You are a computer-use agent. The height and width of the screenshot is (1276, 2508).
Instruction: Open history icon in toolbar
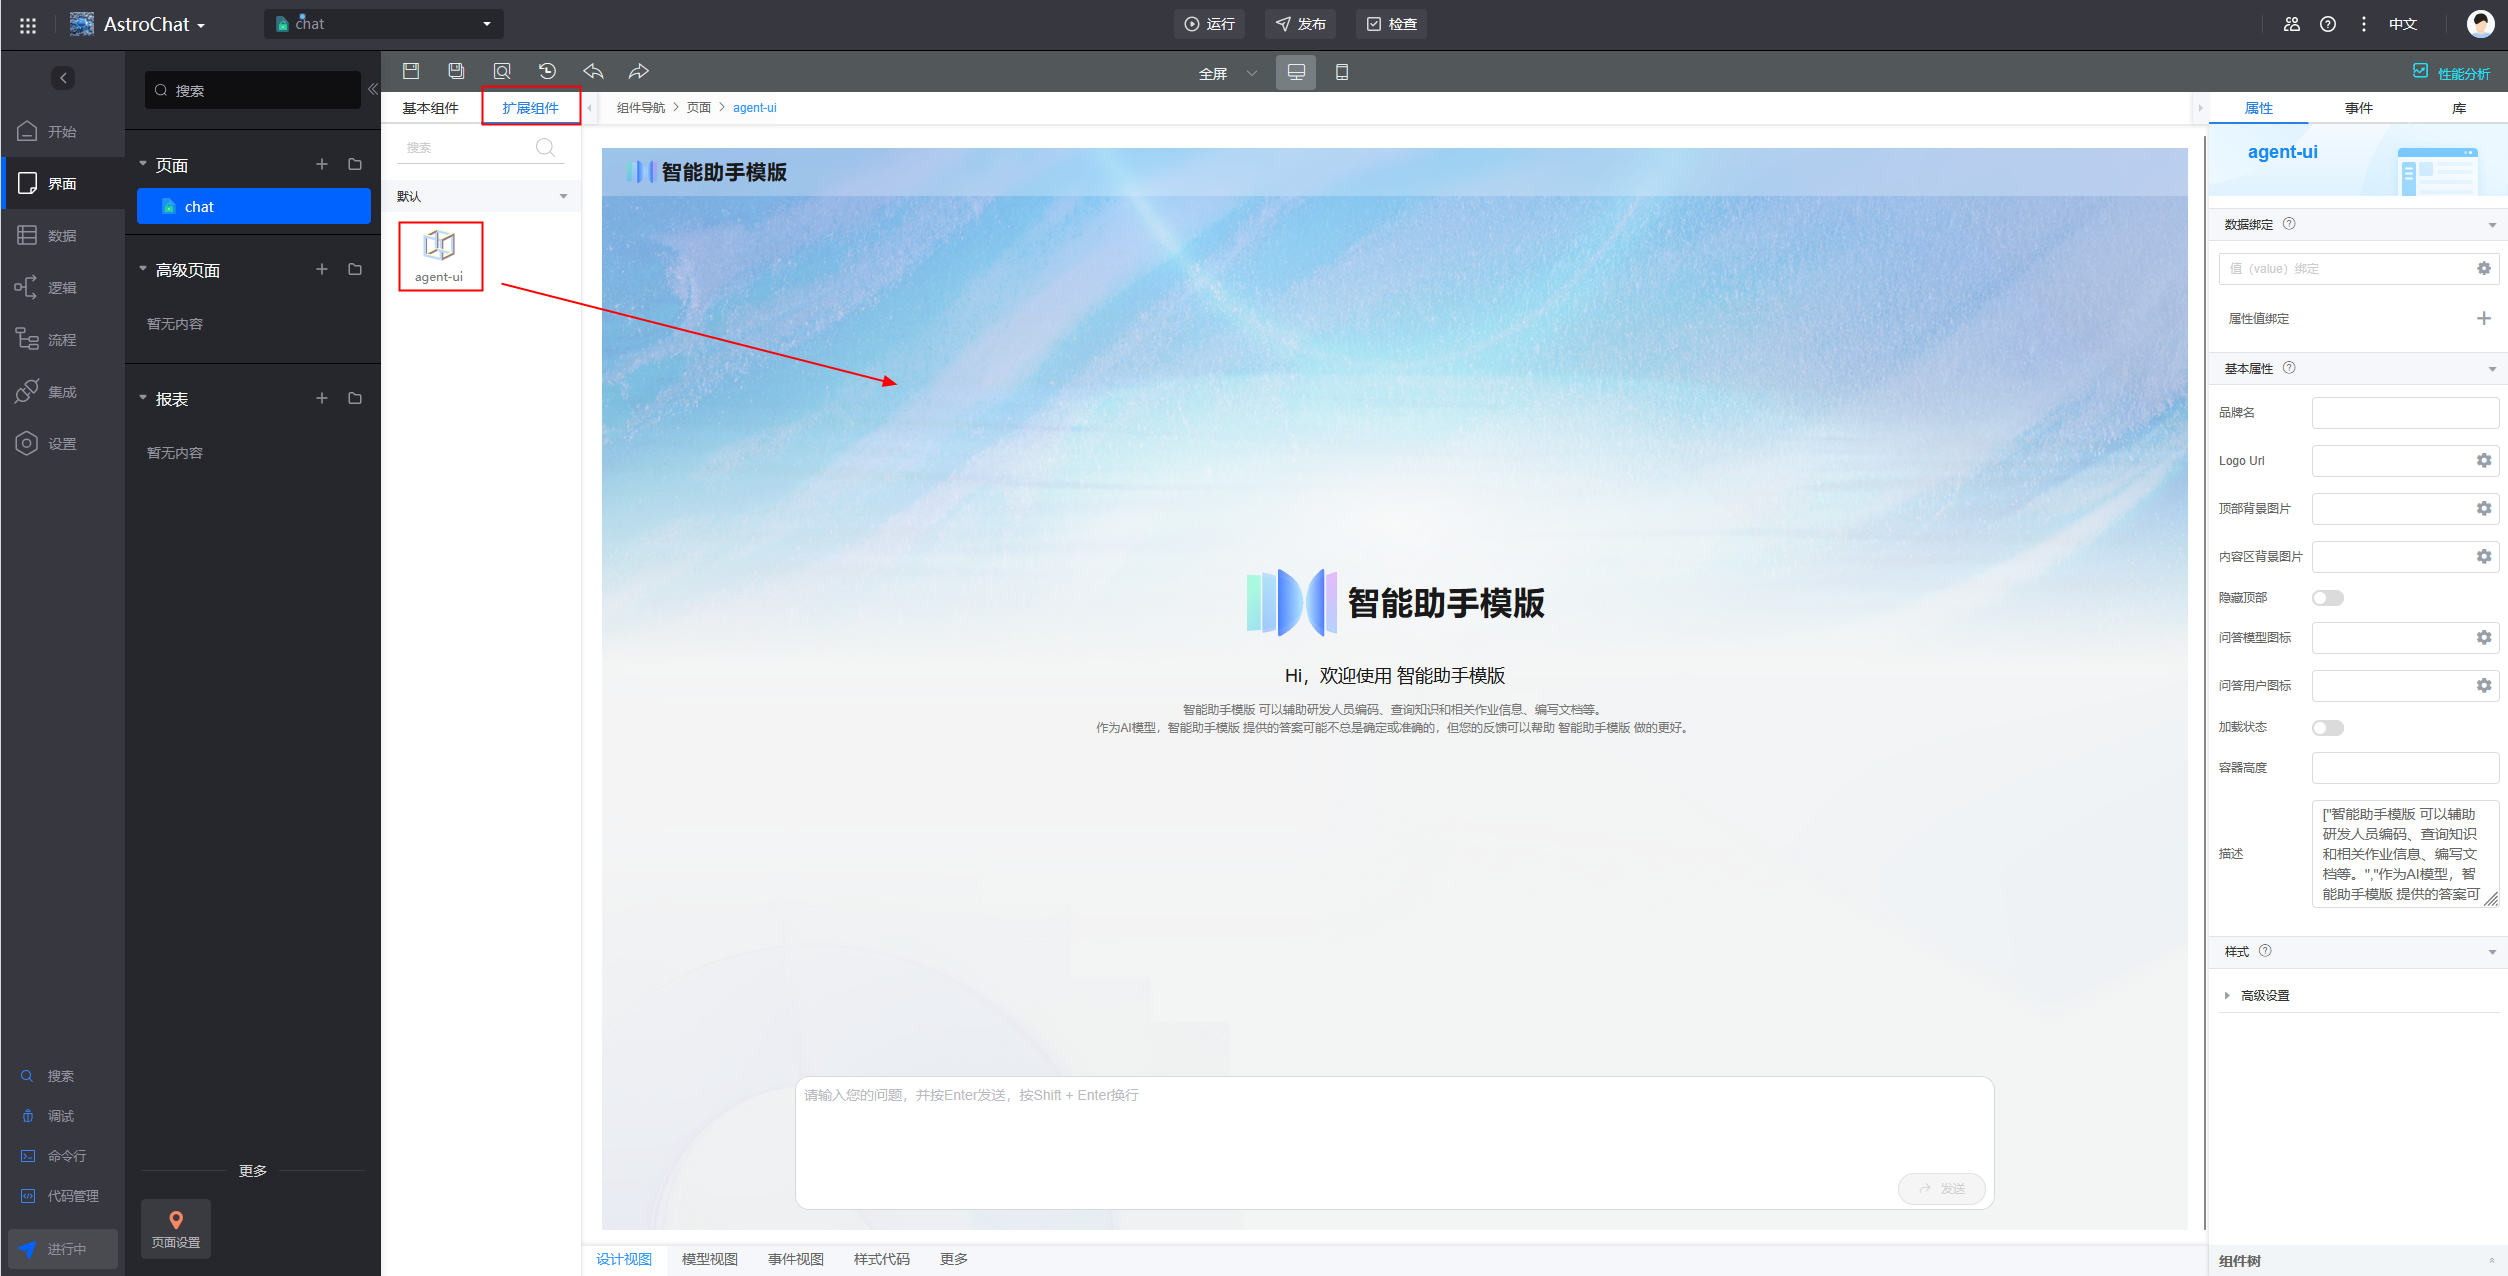(547, 71)
